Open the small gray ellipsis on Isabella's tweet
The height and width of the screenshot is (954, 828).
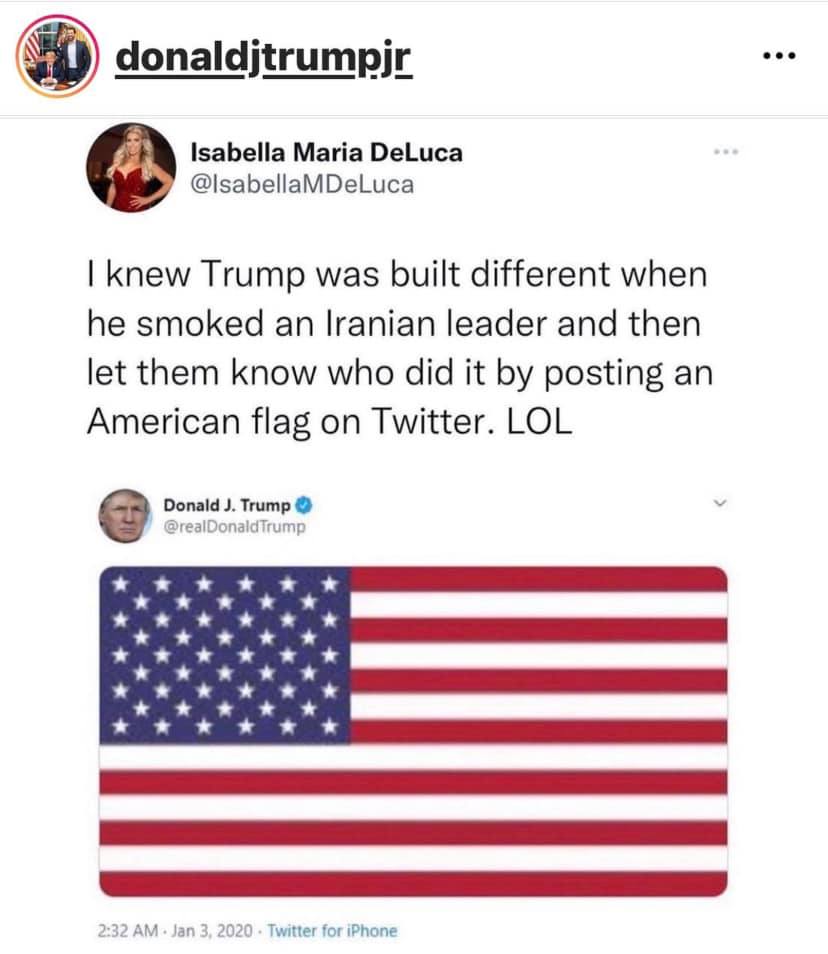[725, 152]
